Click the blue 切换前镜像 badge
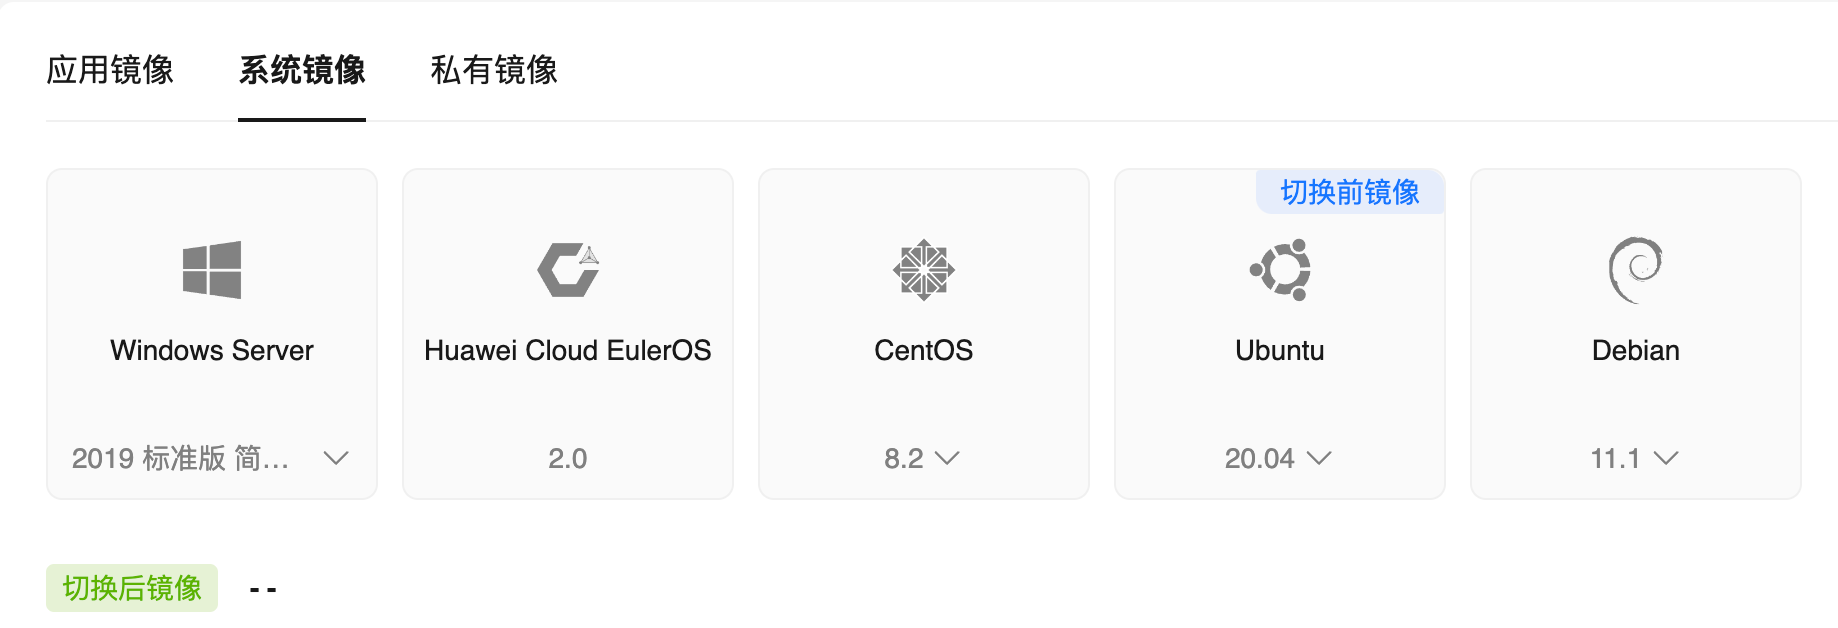Image resolution: width=1838 pixels, height=628 pixels. [1350, 192]
